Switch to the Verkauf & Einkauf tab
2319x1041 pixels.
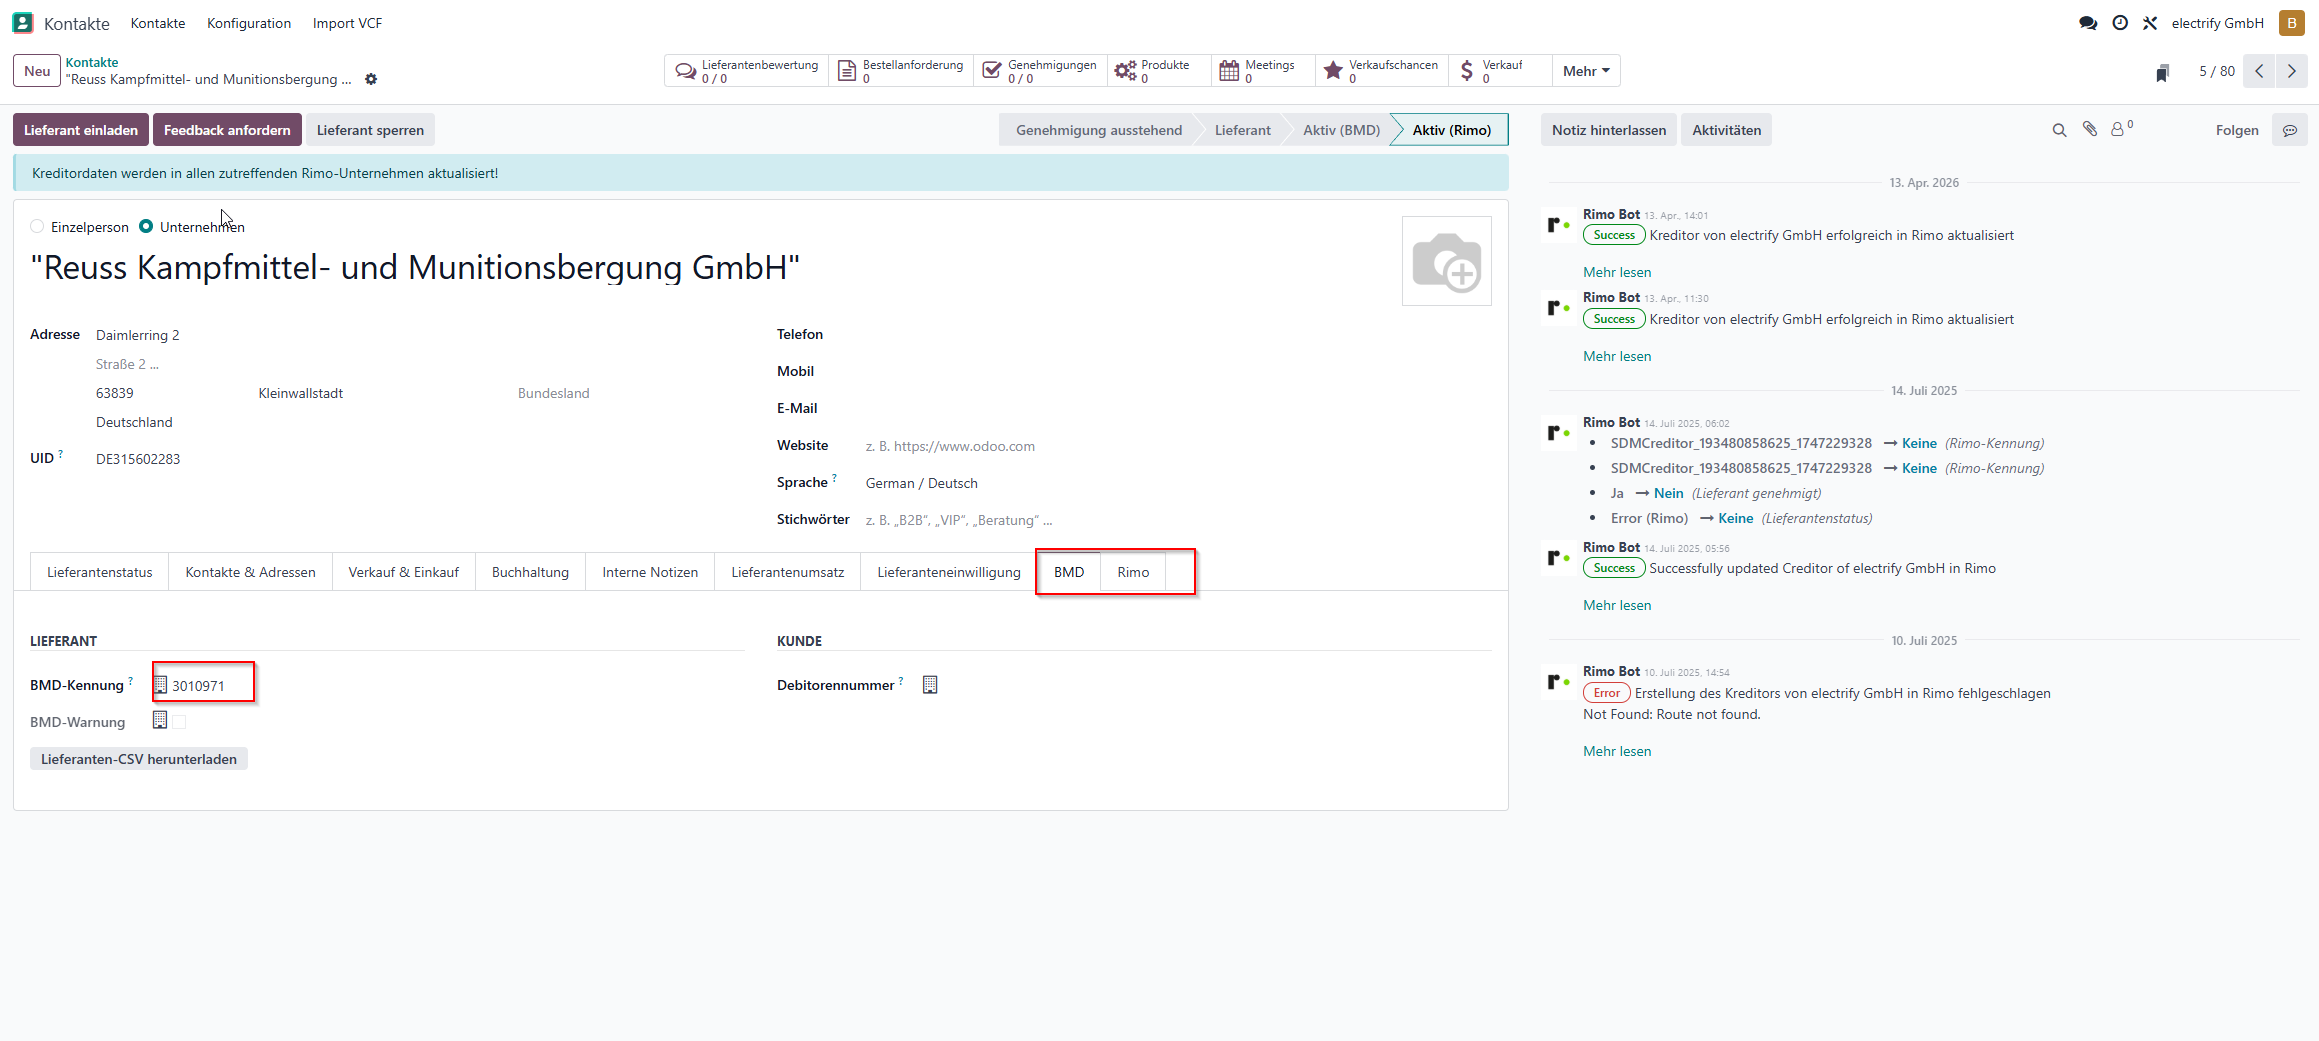[x=403, y=572]
